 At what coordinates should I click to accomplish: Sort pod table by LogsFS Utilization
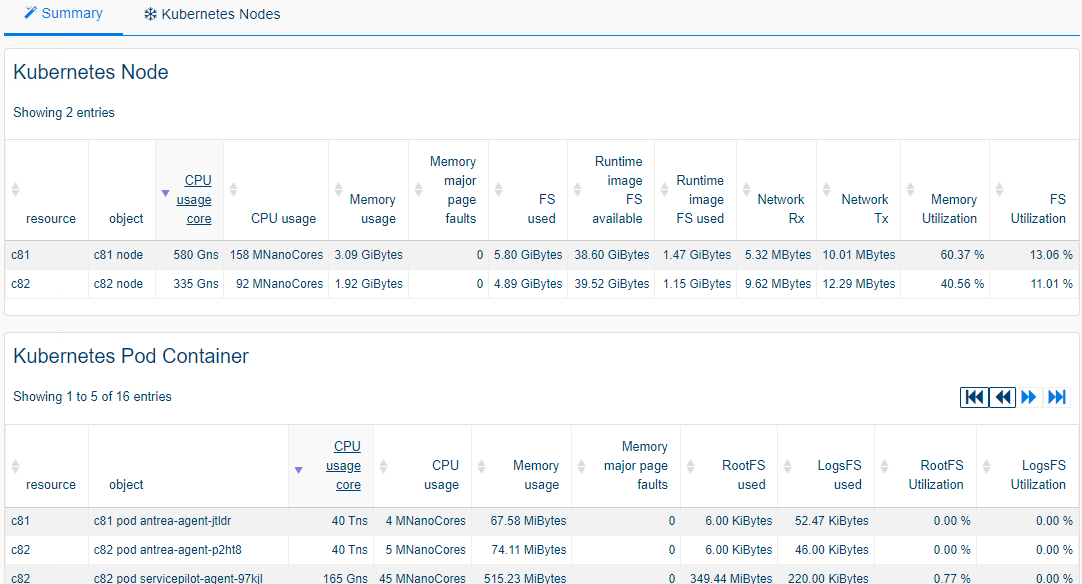coord(1036,474)
